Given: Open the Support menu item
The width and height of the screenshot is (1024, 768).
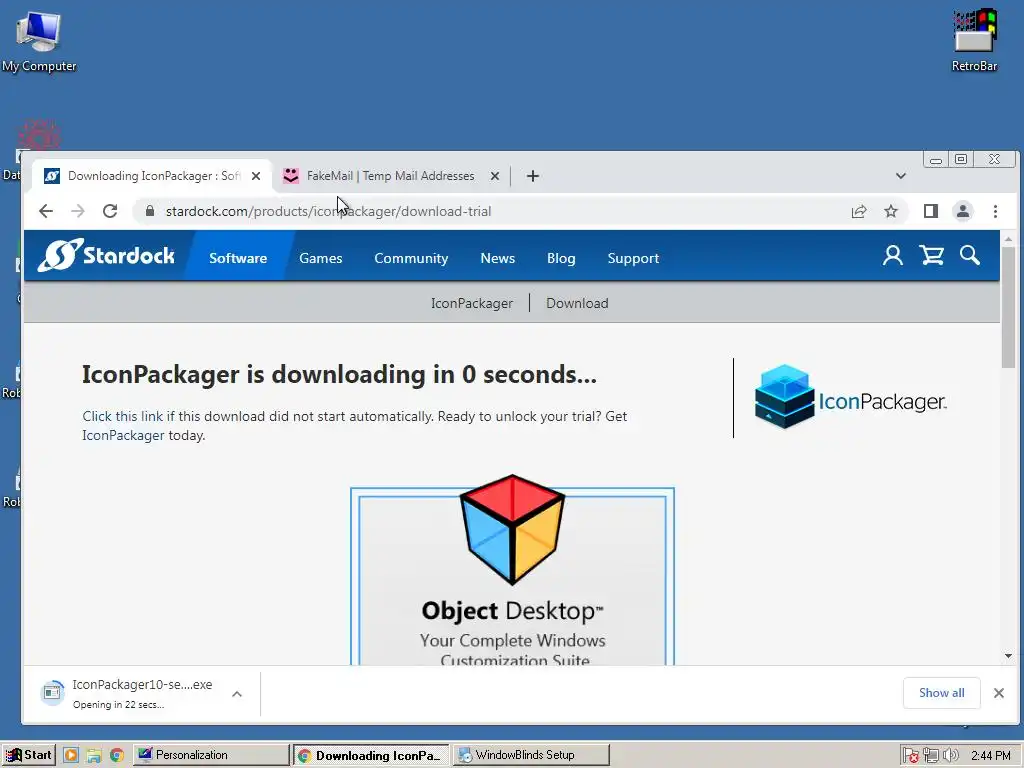Looking at the screenshot, I should click(x=633, y=258).
